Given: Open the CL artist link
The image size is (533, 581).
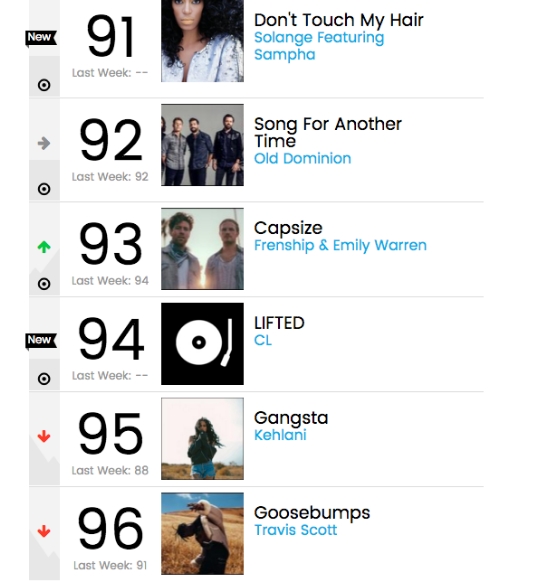Looking at the screenshot, I should pyautogui.click(x=263, y=340).
